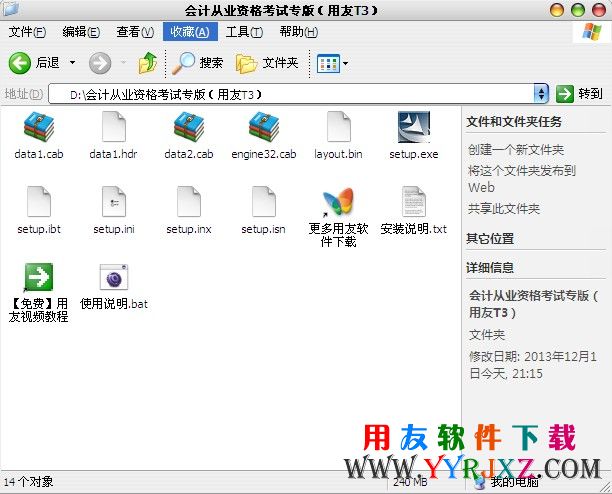Open the 文件(F) menu
Screen dimensions: 612x494
pyautogui.click(x=27, y=32)
